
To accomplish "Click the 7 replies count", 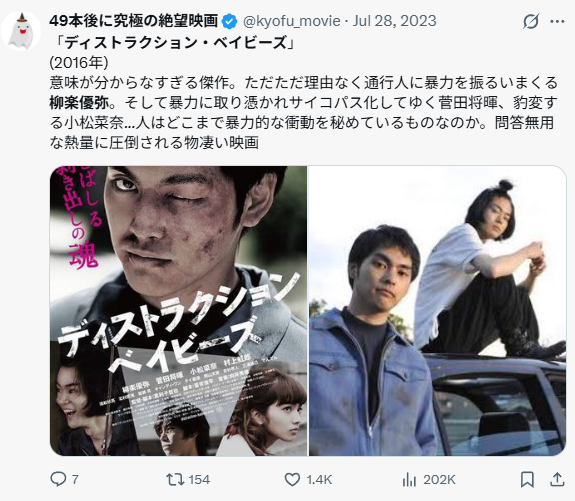I will pos(75,479).
